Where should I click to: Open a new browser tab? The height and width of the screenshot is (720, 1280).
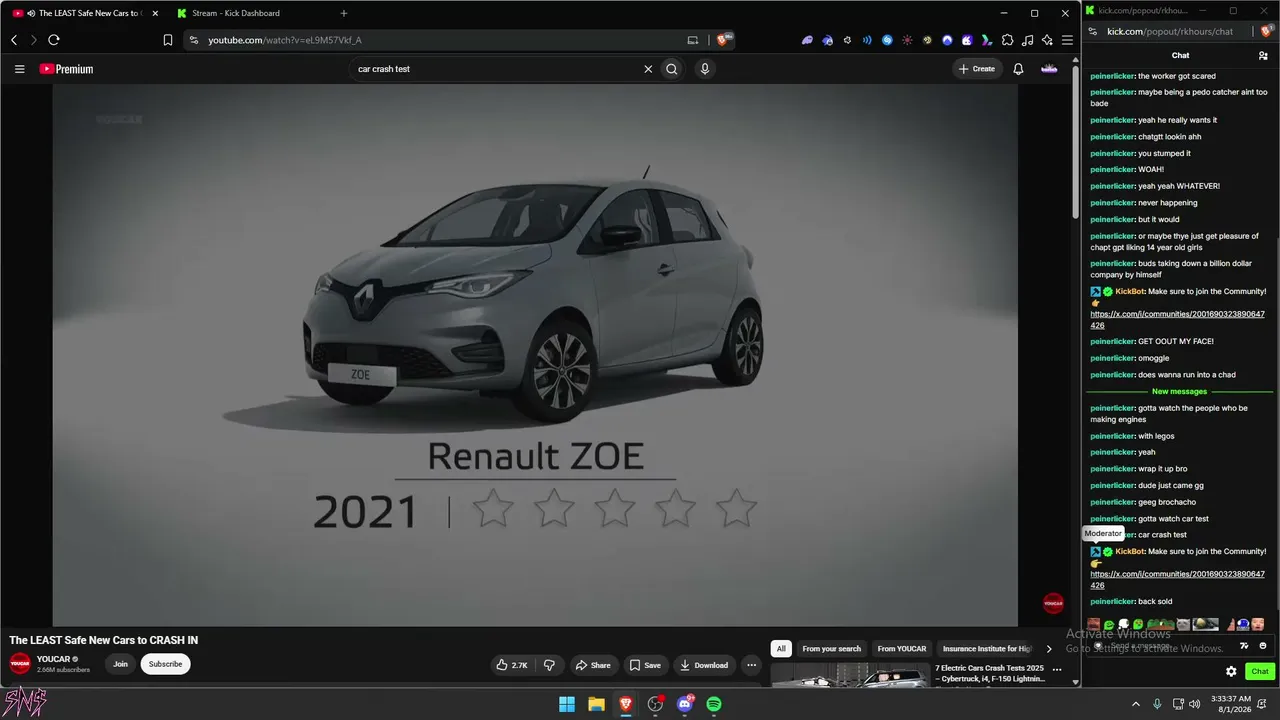344,13
